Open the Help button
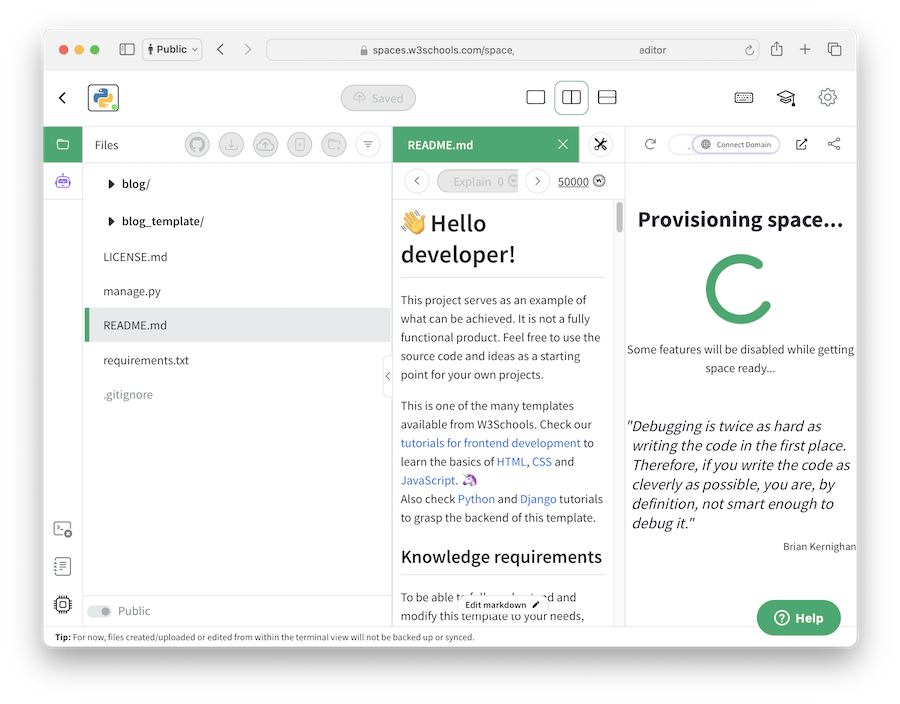This screenshot has height=704, width=900. tap(798, 618)
